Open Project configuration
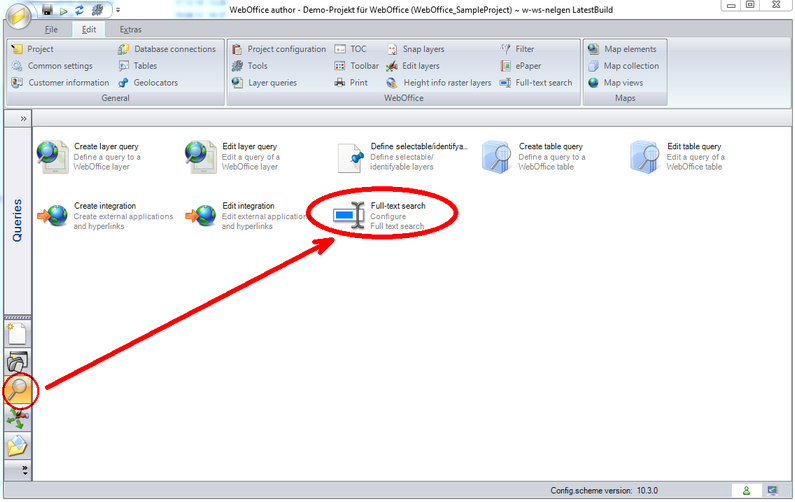 point(279,49)
